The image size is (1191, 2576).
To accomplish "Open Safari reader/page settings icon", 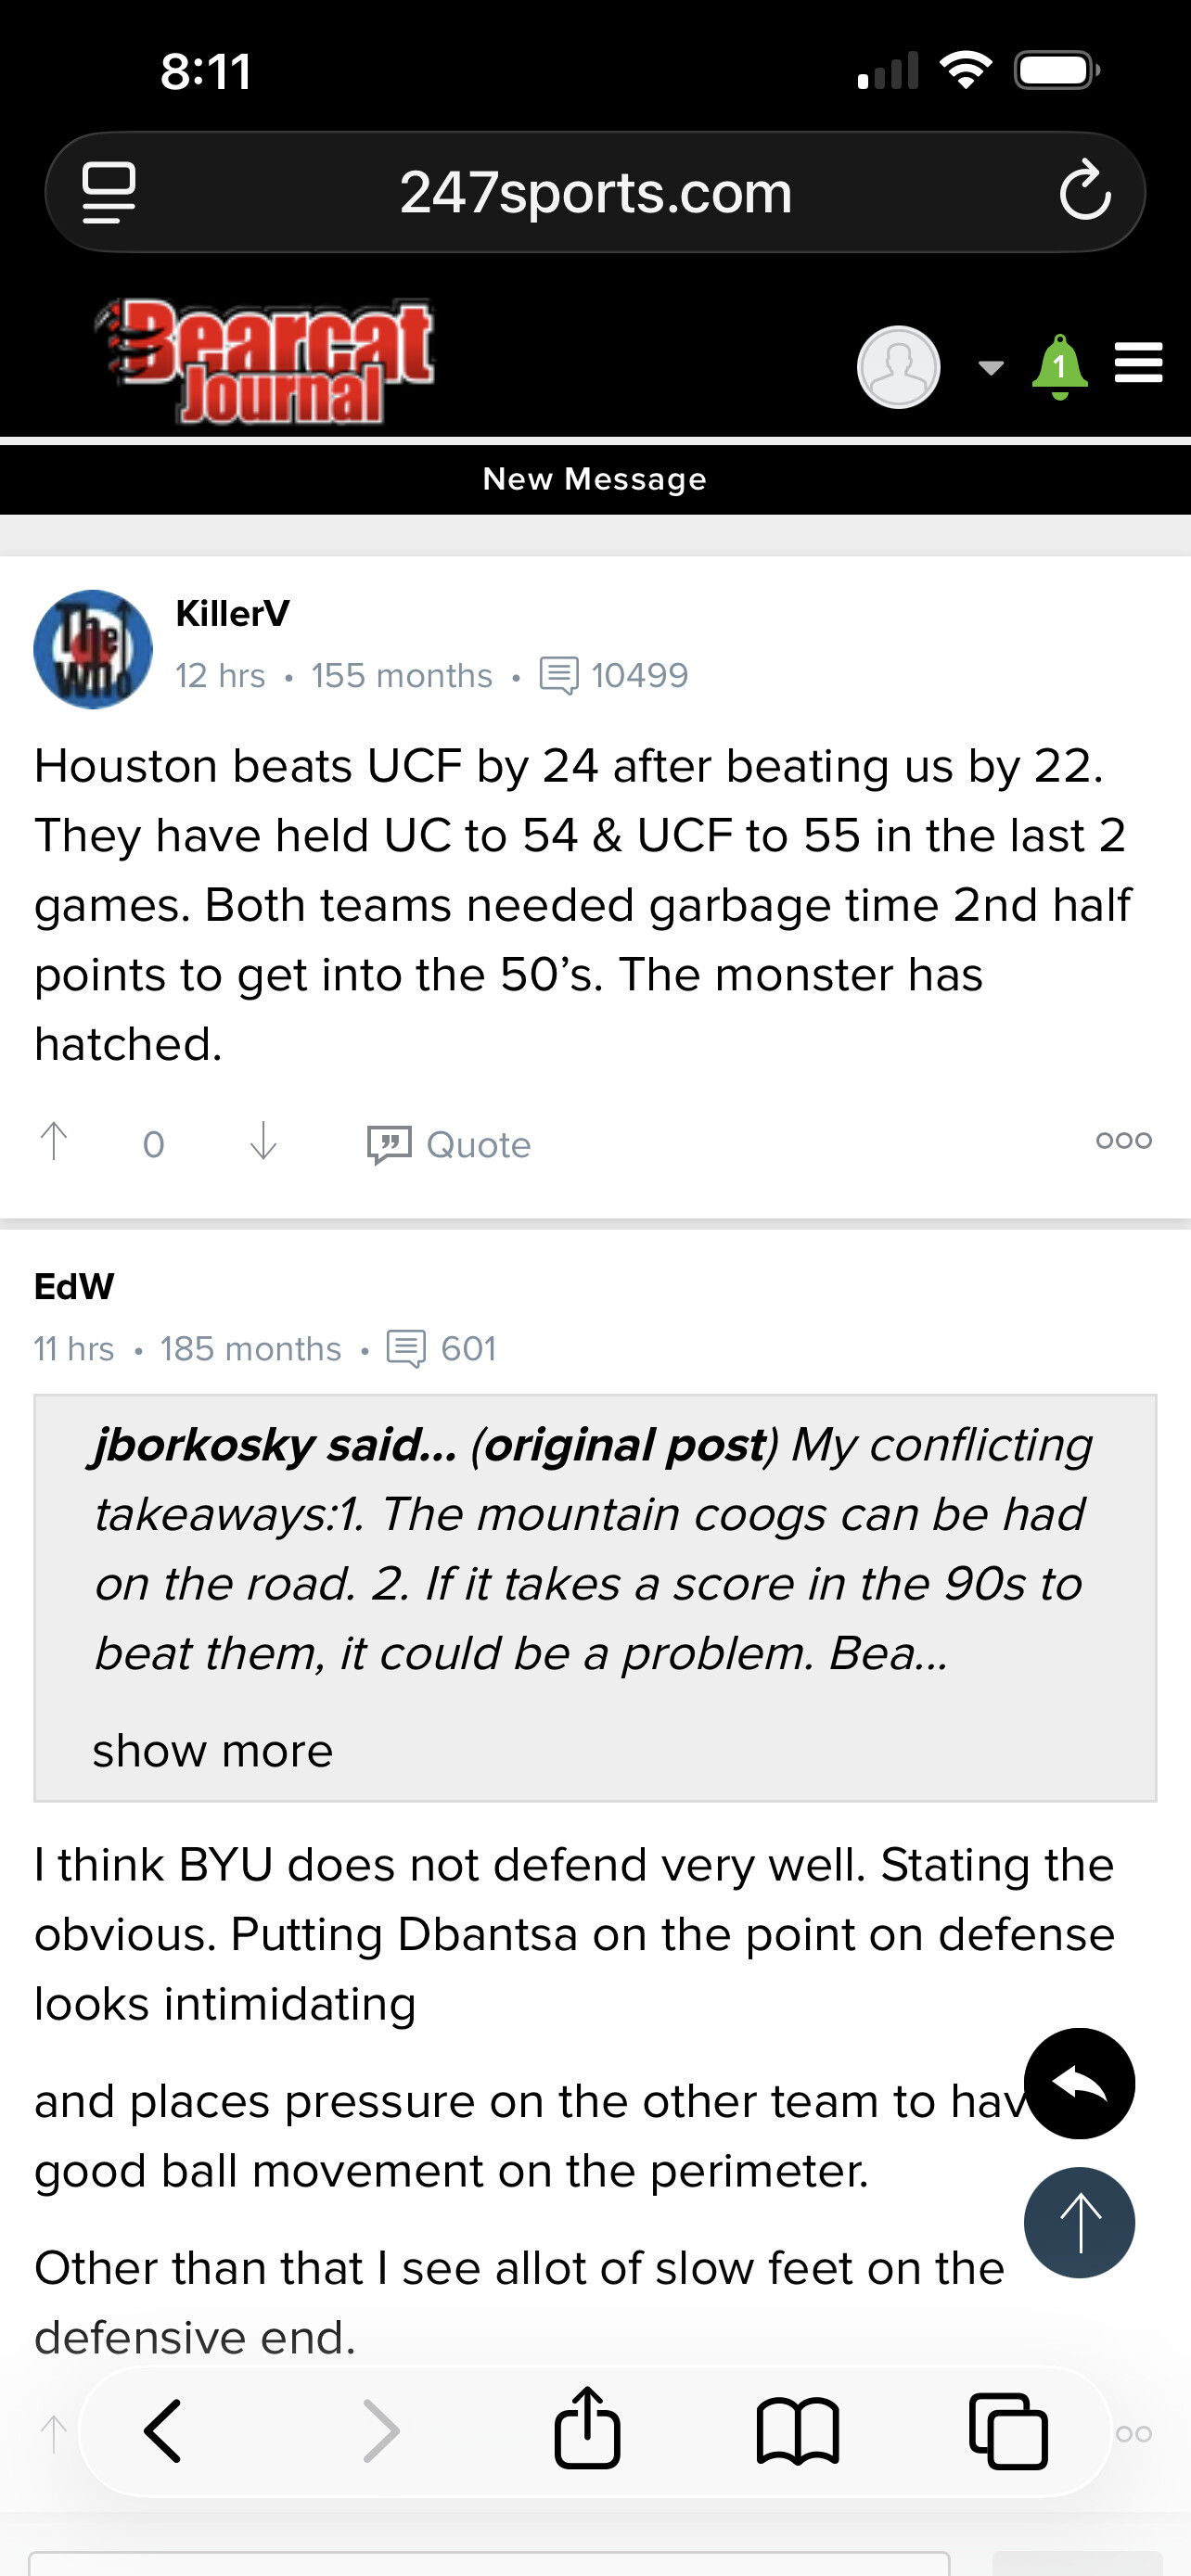I will click(109, 191).
